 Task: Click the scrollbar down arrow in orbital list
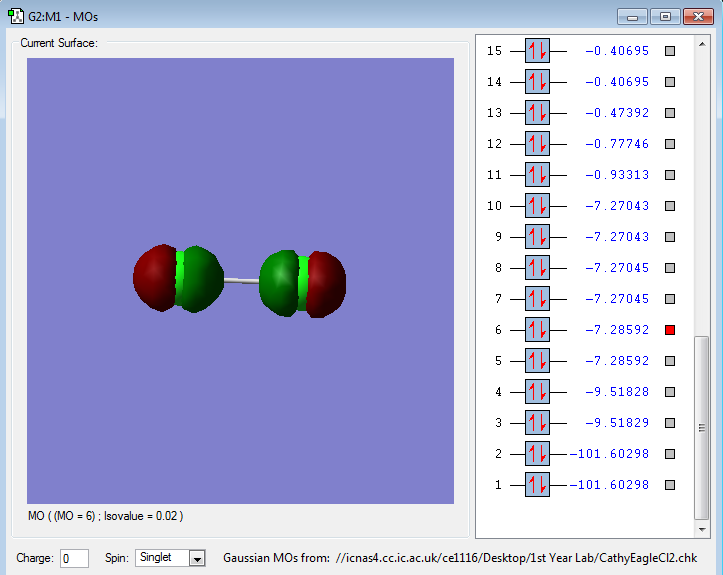pyautogui.click(x=703, y=529)
